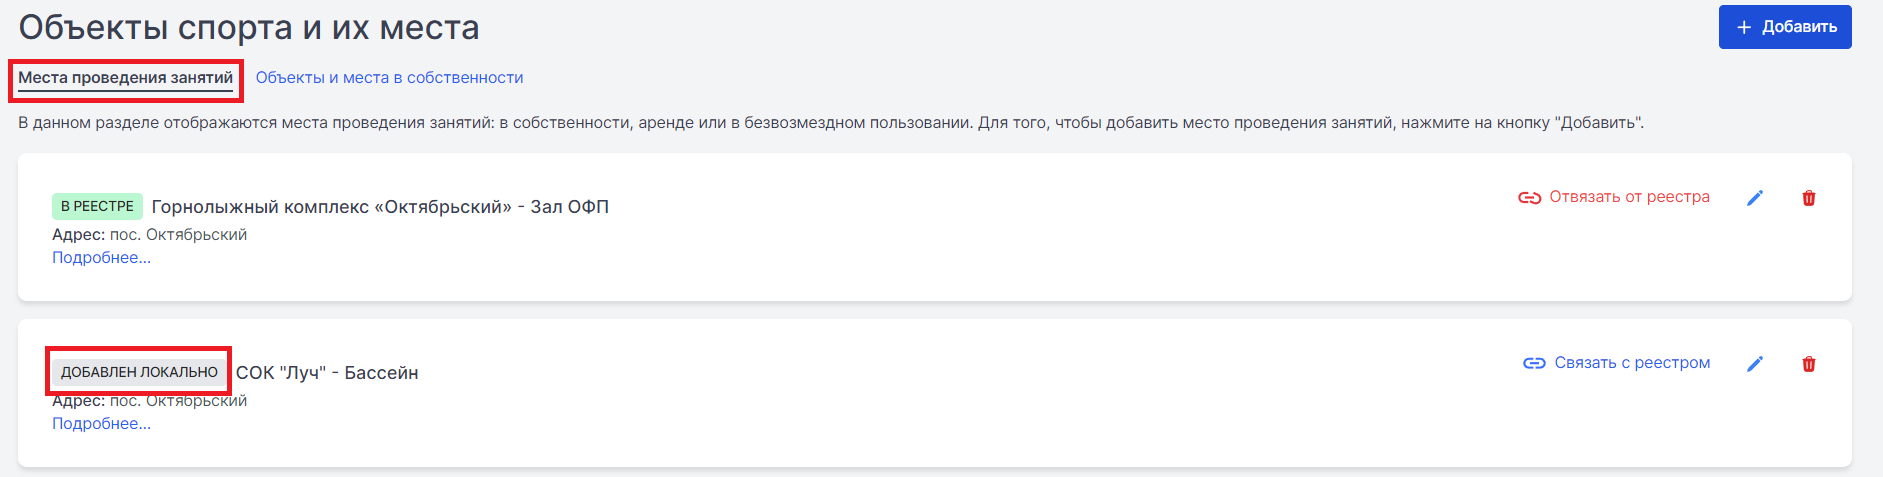This screenshot has height=477, width=1883.
Task: Select СОК "Луч" - Бассейн title
Action: [x=327, y=373]
